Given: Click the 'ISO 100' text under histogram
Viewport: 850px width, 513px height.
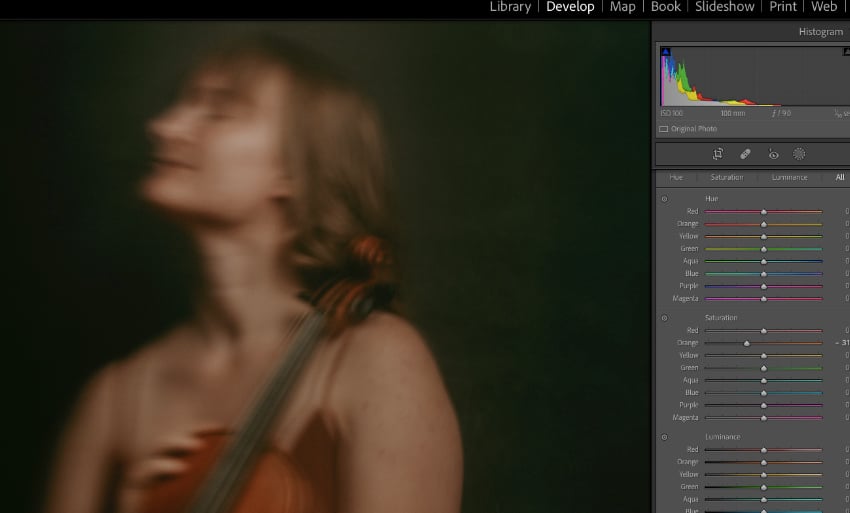Looking at the screenshot, I should pyautogui.click(x=672, y=113).
